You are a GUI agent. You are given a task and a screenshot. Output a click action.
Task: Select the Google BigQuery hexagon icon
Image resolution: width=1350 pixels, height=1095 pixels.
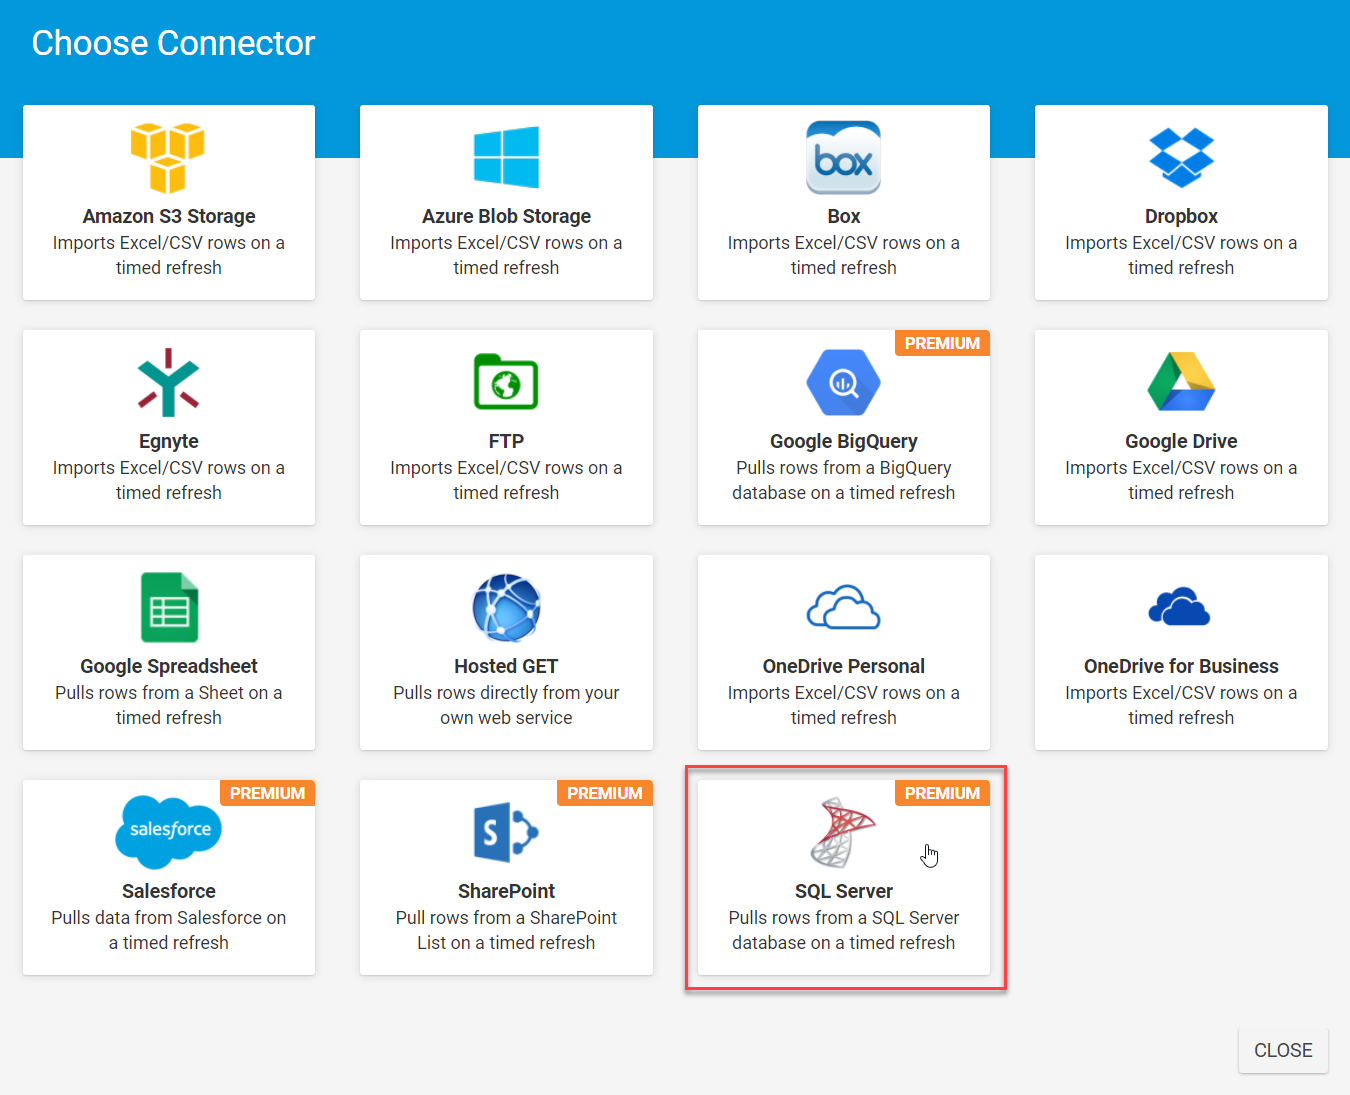843,382
